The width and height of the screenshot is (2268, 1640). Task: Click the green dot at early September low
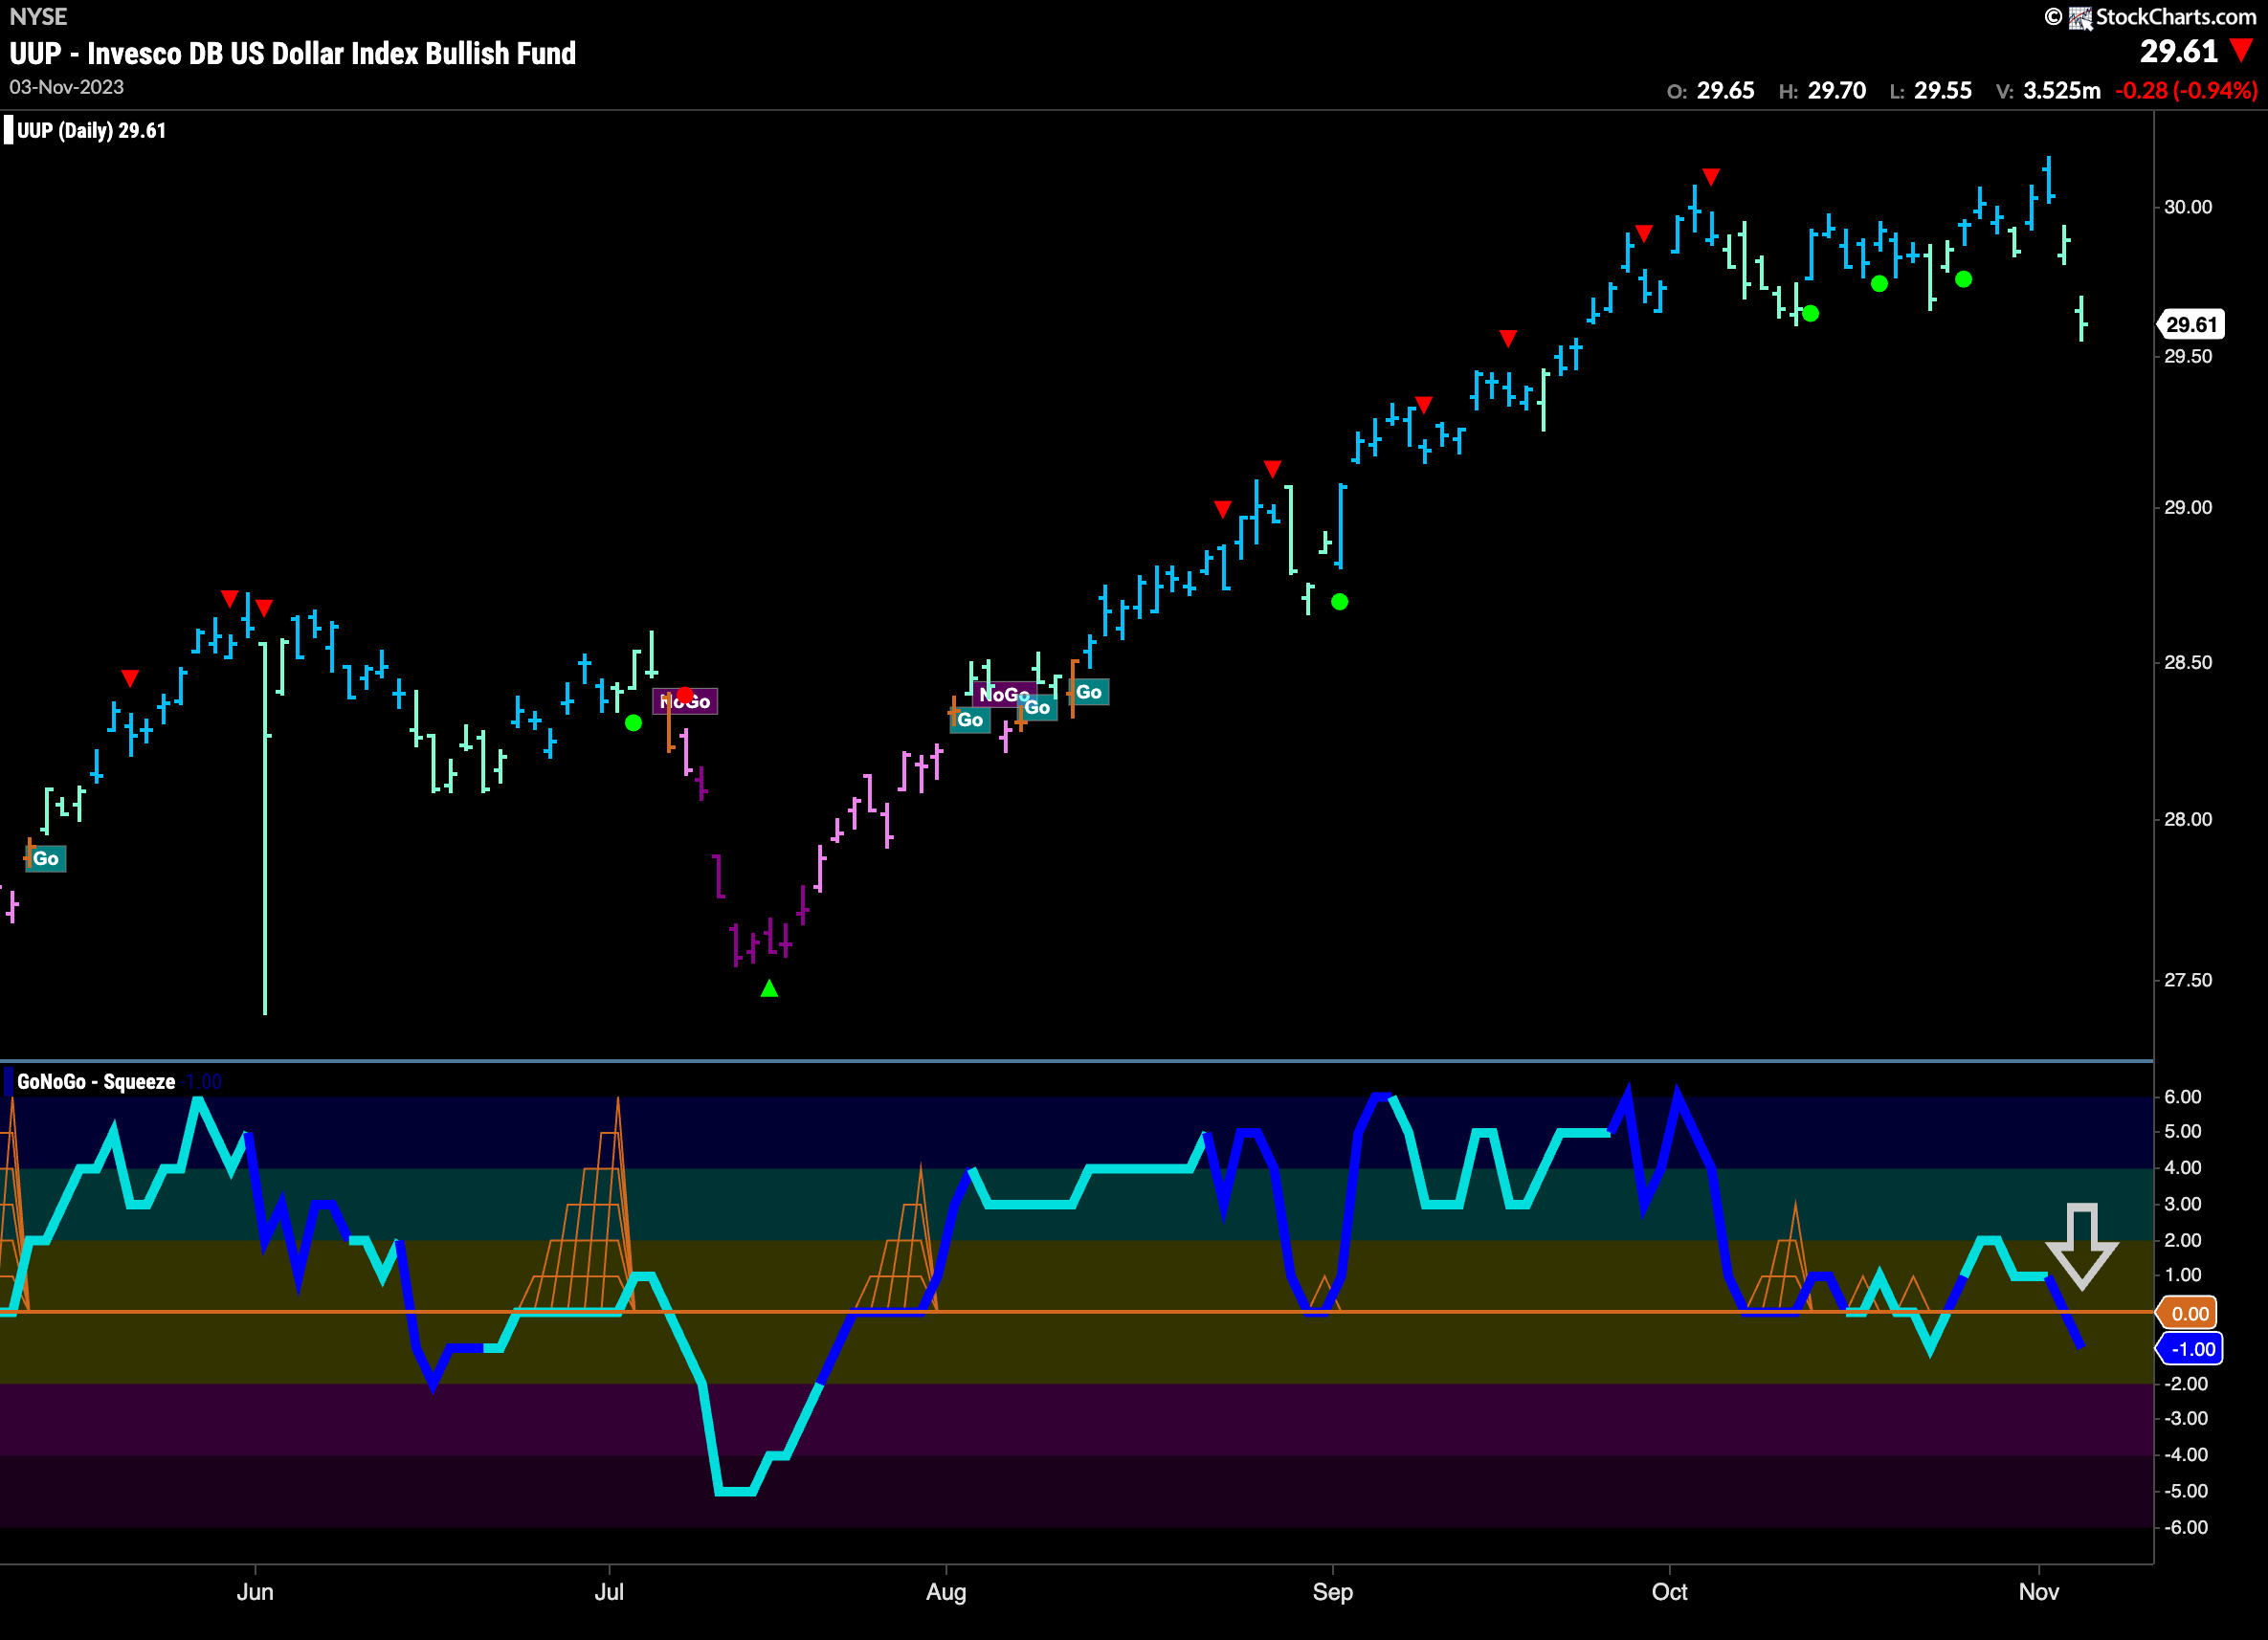(1340, 602)
